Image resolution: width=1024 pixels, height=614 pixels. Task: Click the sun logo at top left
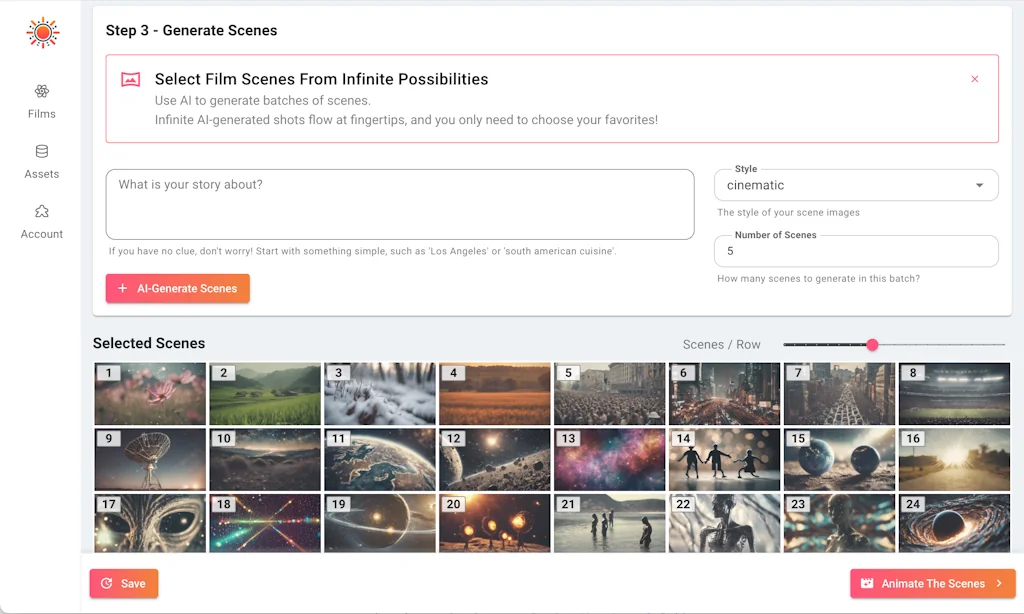[42, 31]
